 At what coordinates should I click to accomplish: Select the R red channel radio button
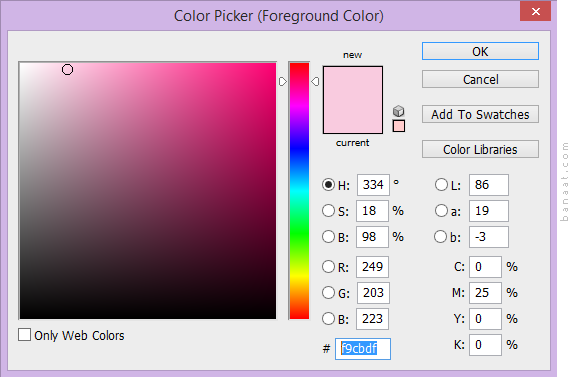[328, 267]
